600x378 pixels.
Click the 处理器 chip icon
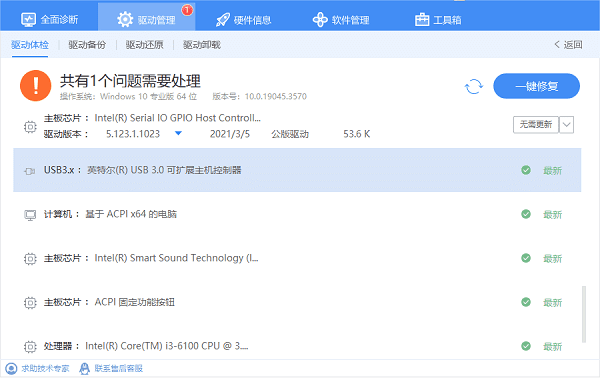(30, 347)
